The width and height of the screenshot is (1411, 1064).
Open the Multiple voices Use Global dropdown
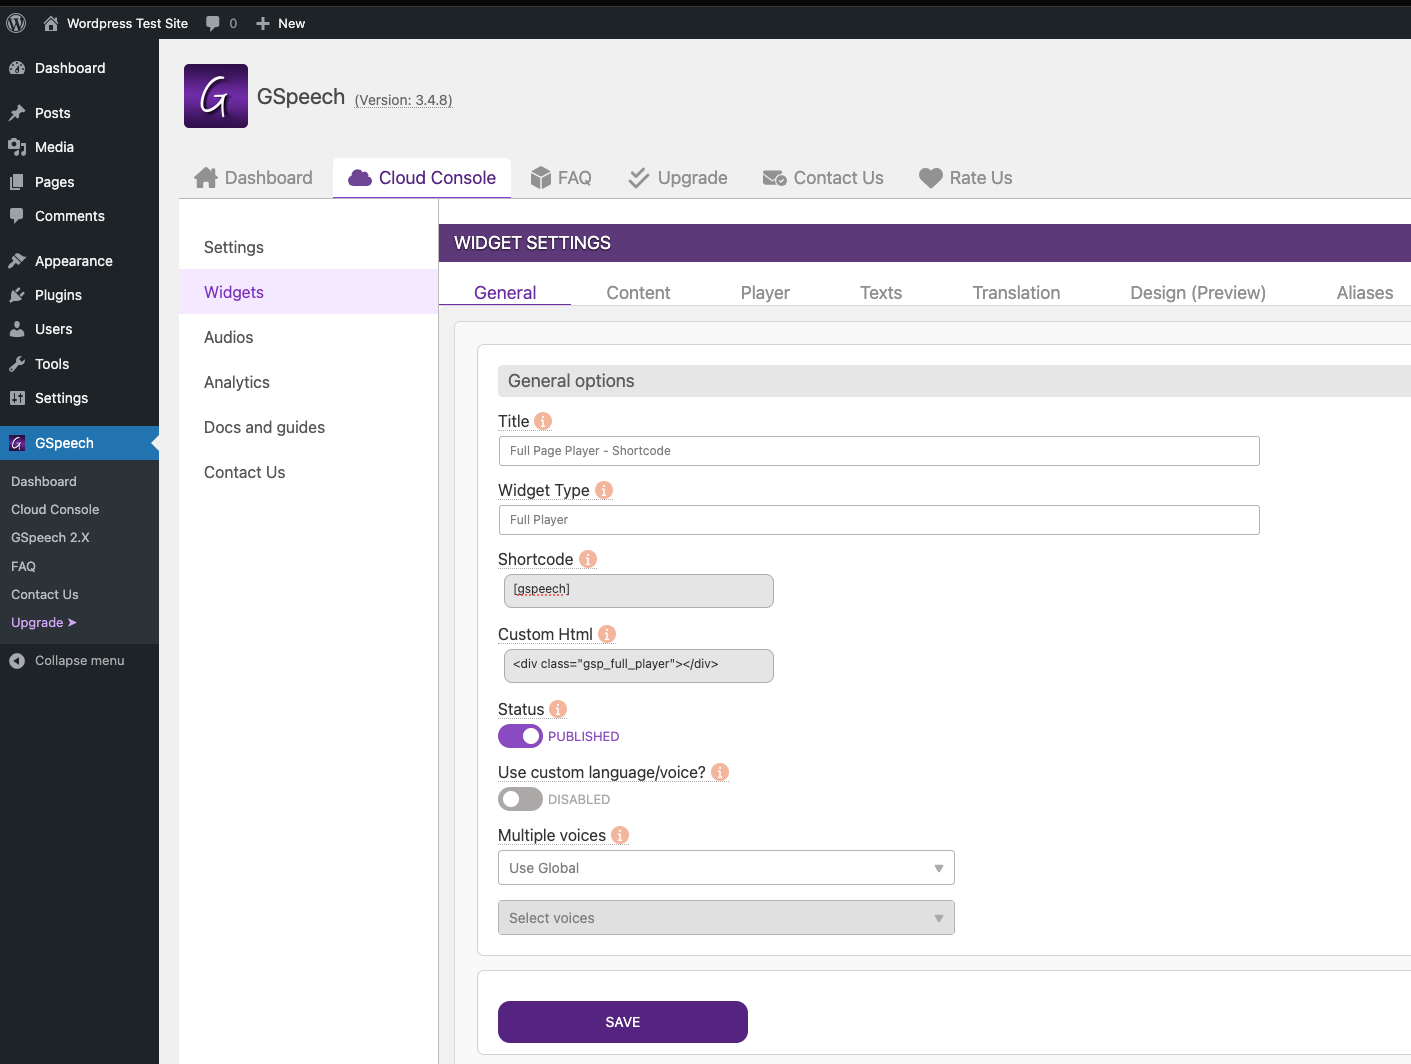(726, 868)
